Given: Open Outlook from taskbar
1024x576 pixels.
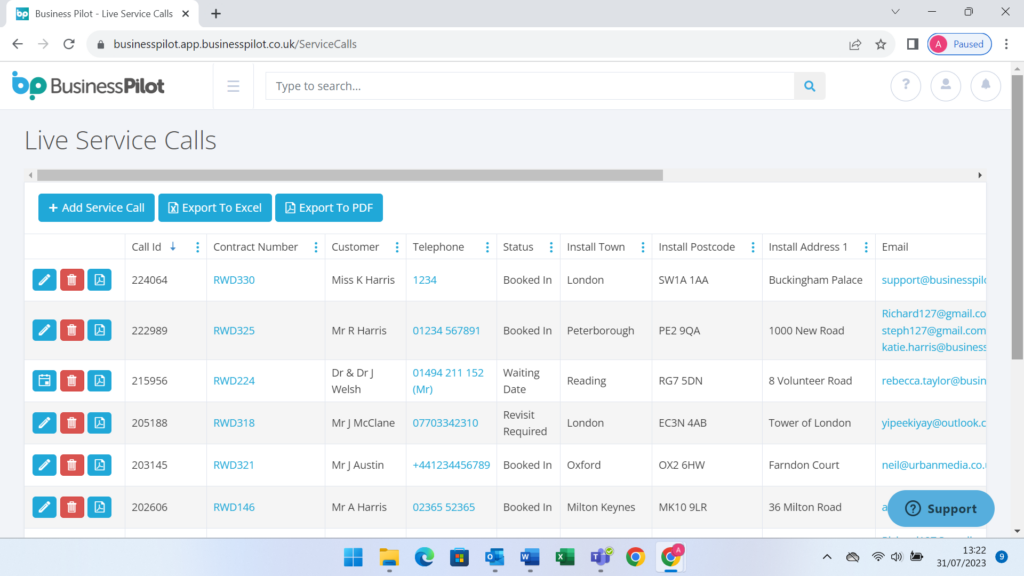Looking at the screenshot, I should tap(494, 557).
